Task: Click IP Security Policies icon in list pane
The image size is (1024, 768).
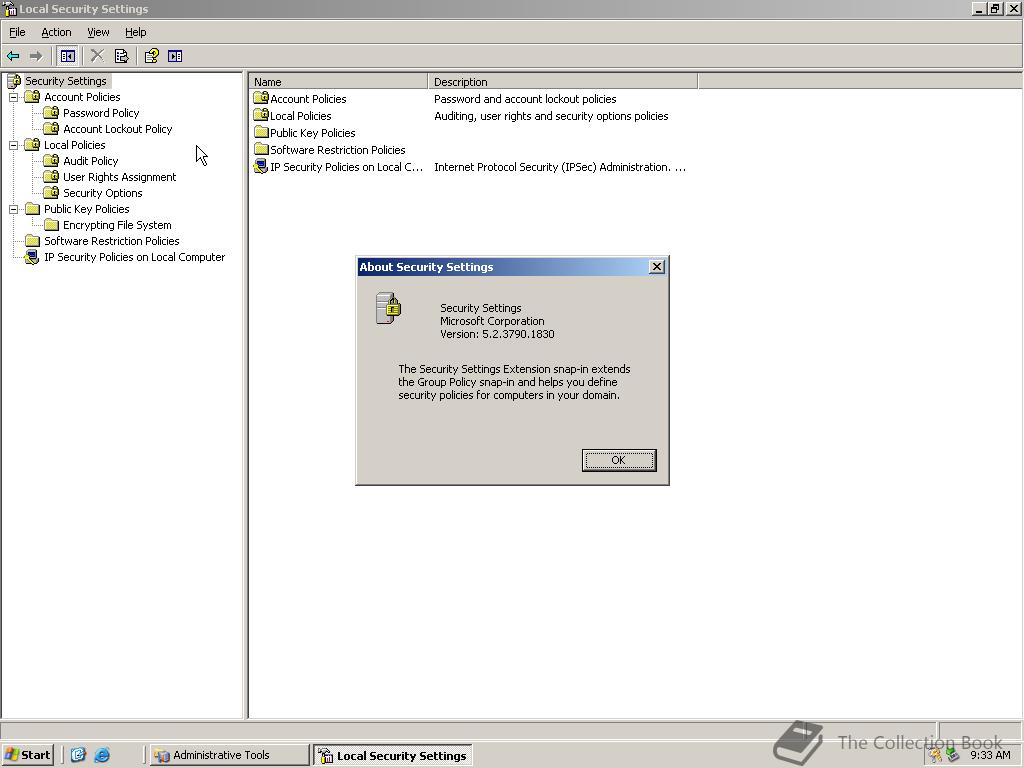Action: pyautogui.click(x=261, y=167)
